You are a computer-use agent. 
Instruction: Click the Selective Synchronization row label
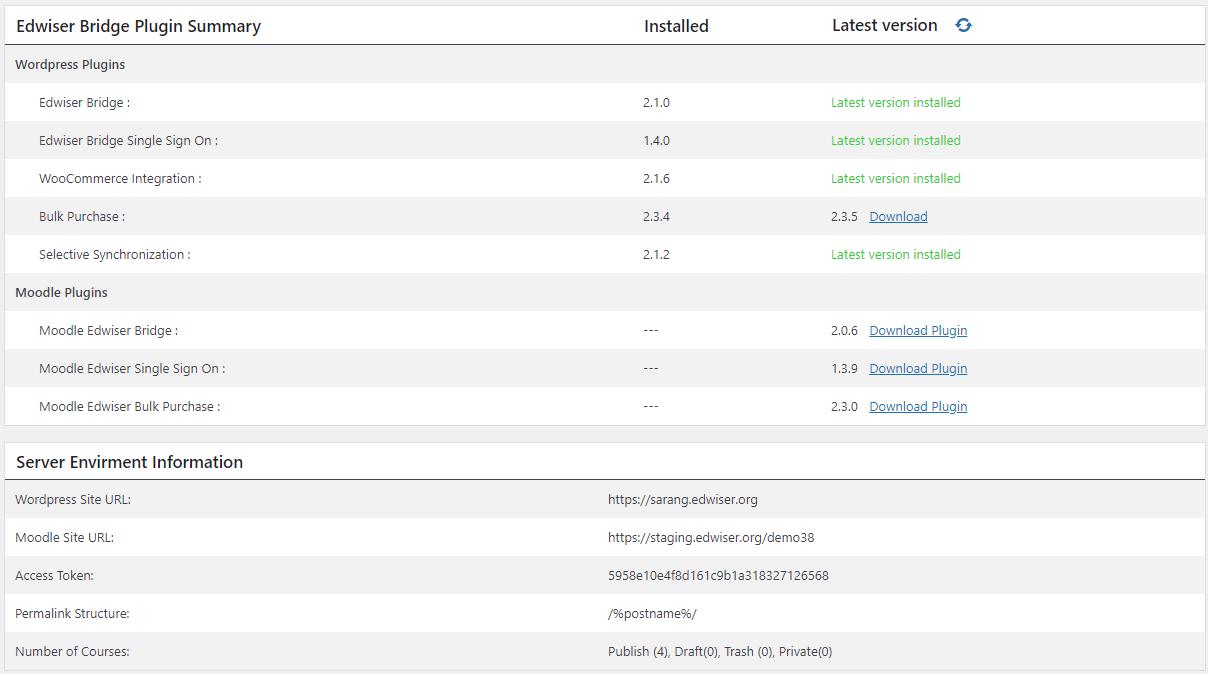pyautogui.click(x=114, y=255)
